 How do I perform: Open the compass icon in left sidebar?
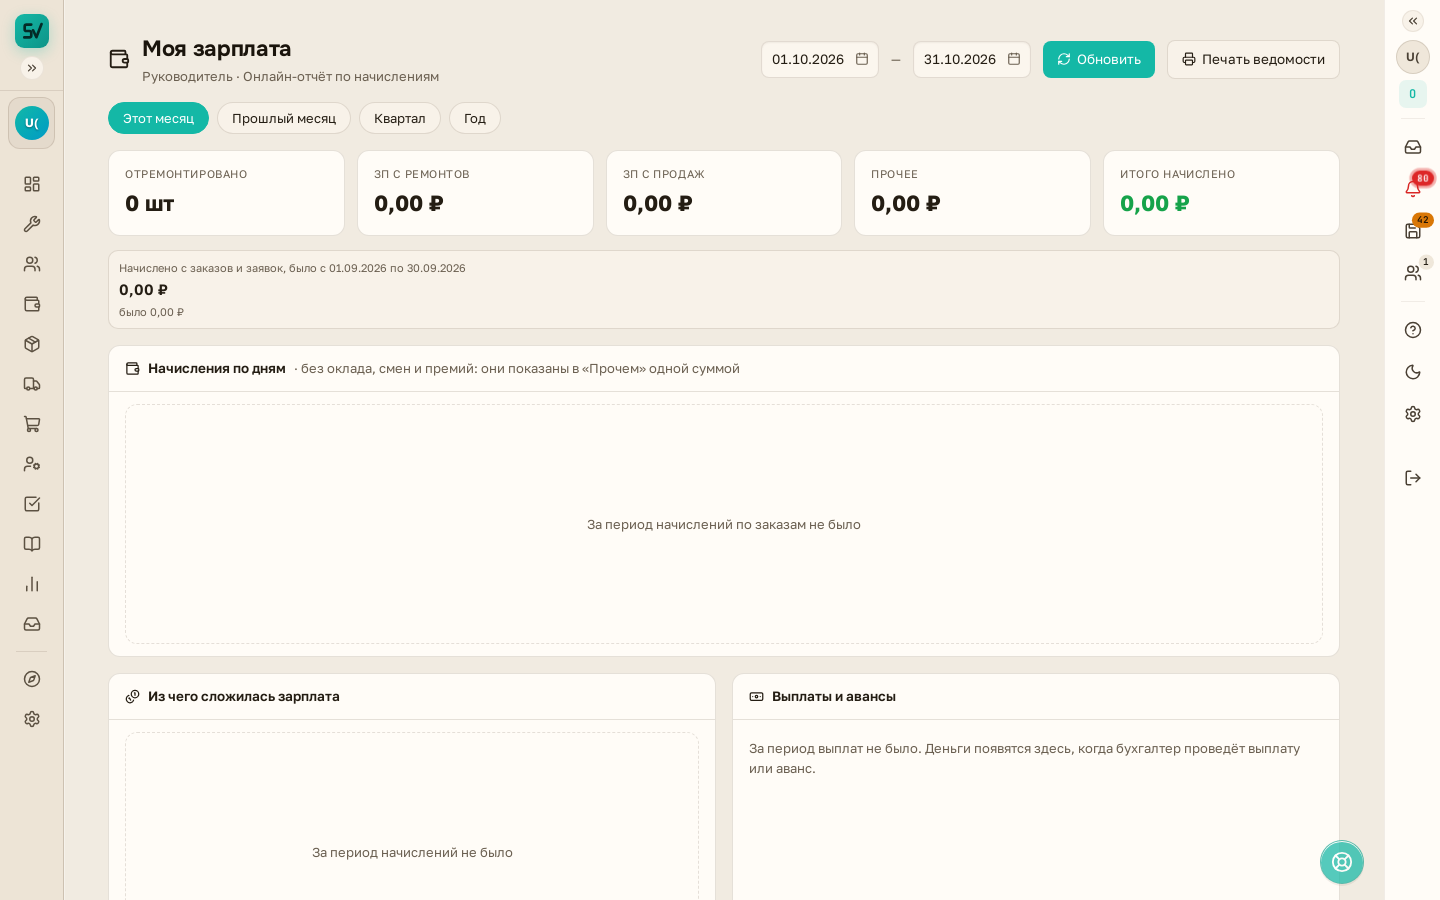(32, 679)
